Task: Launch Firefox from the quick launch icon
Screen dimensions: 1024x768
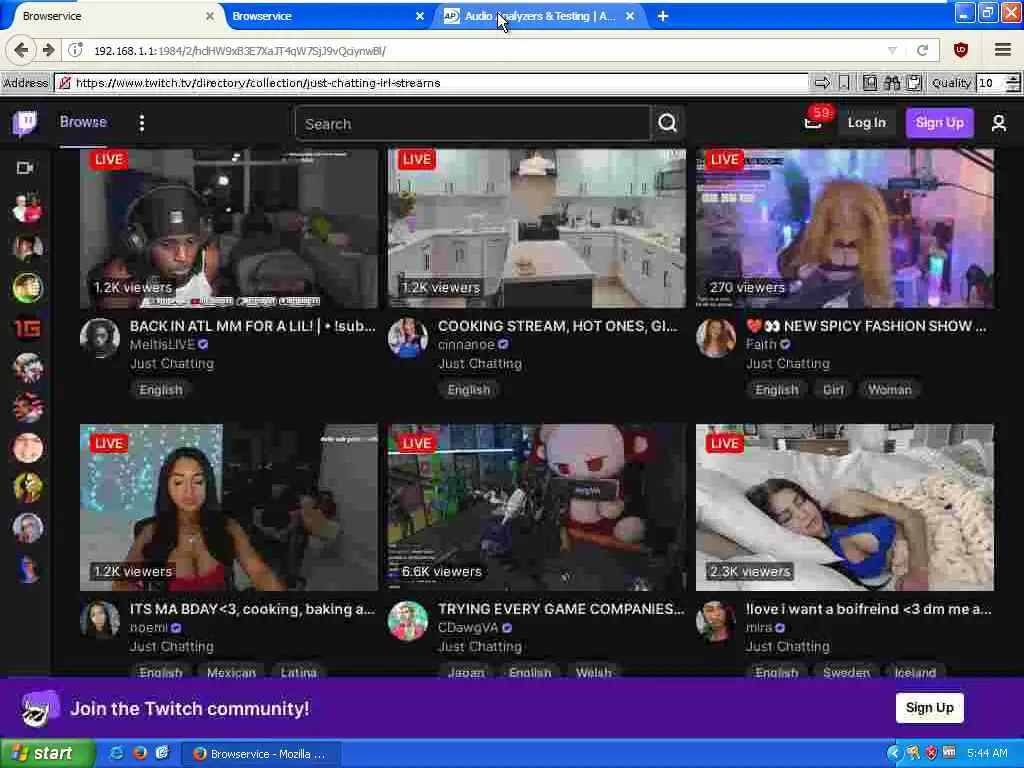Action: point(139,754)
